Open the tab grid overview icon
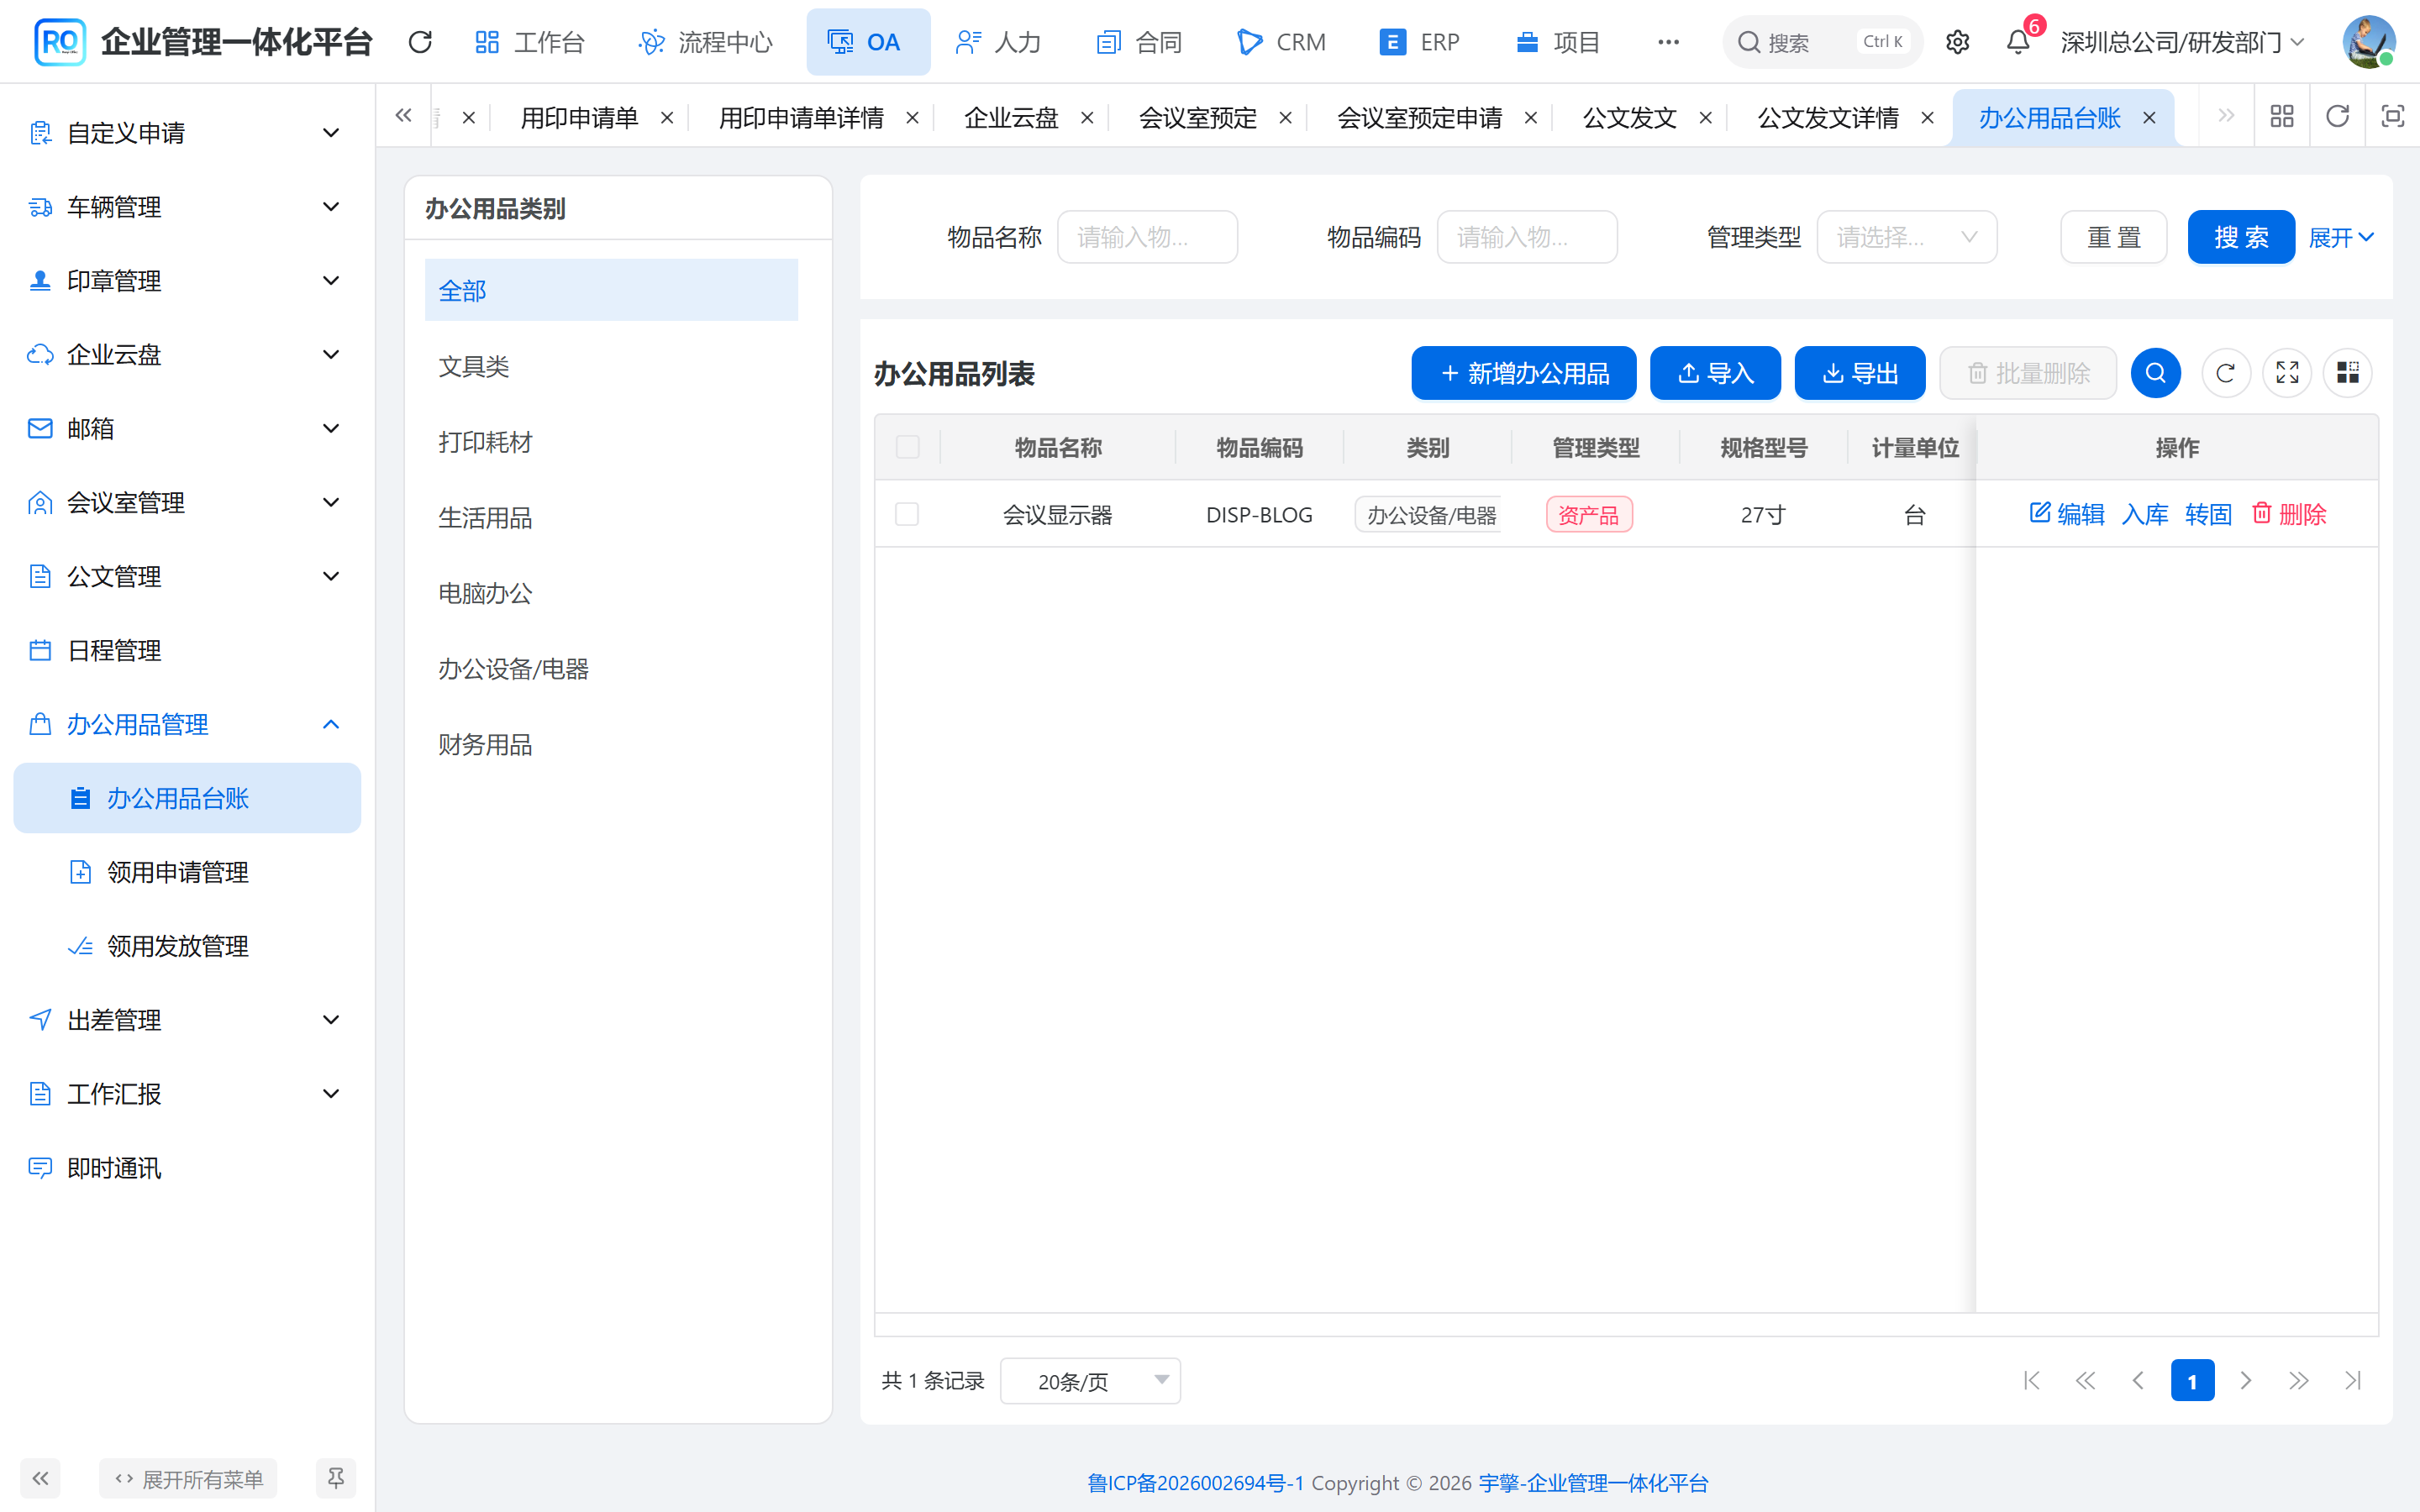The height and width of the screenshot is (1512, 2420). click(x=2282, y=117)
